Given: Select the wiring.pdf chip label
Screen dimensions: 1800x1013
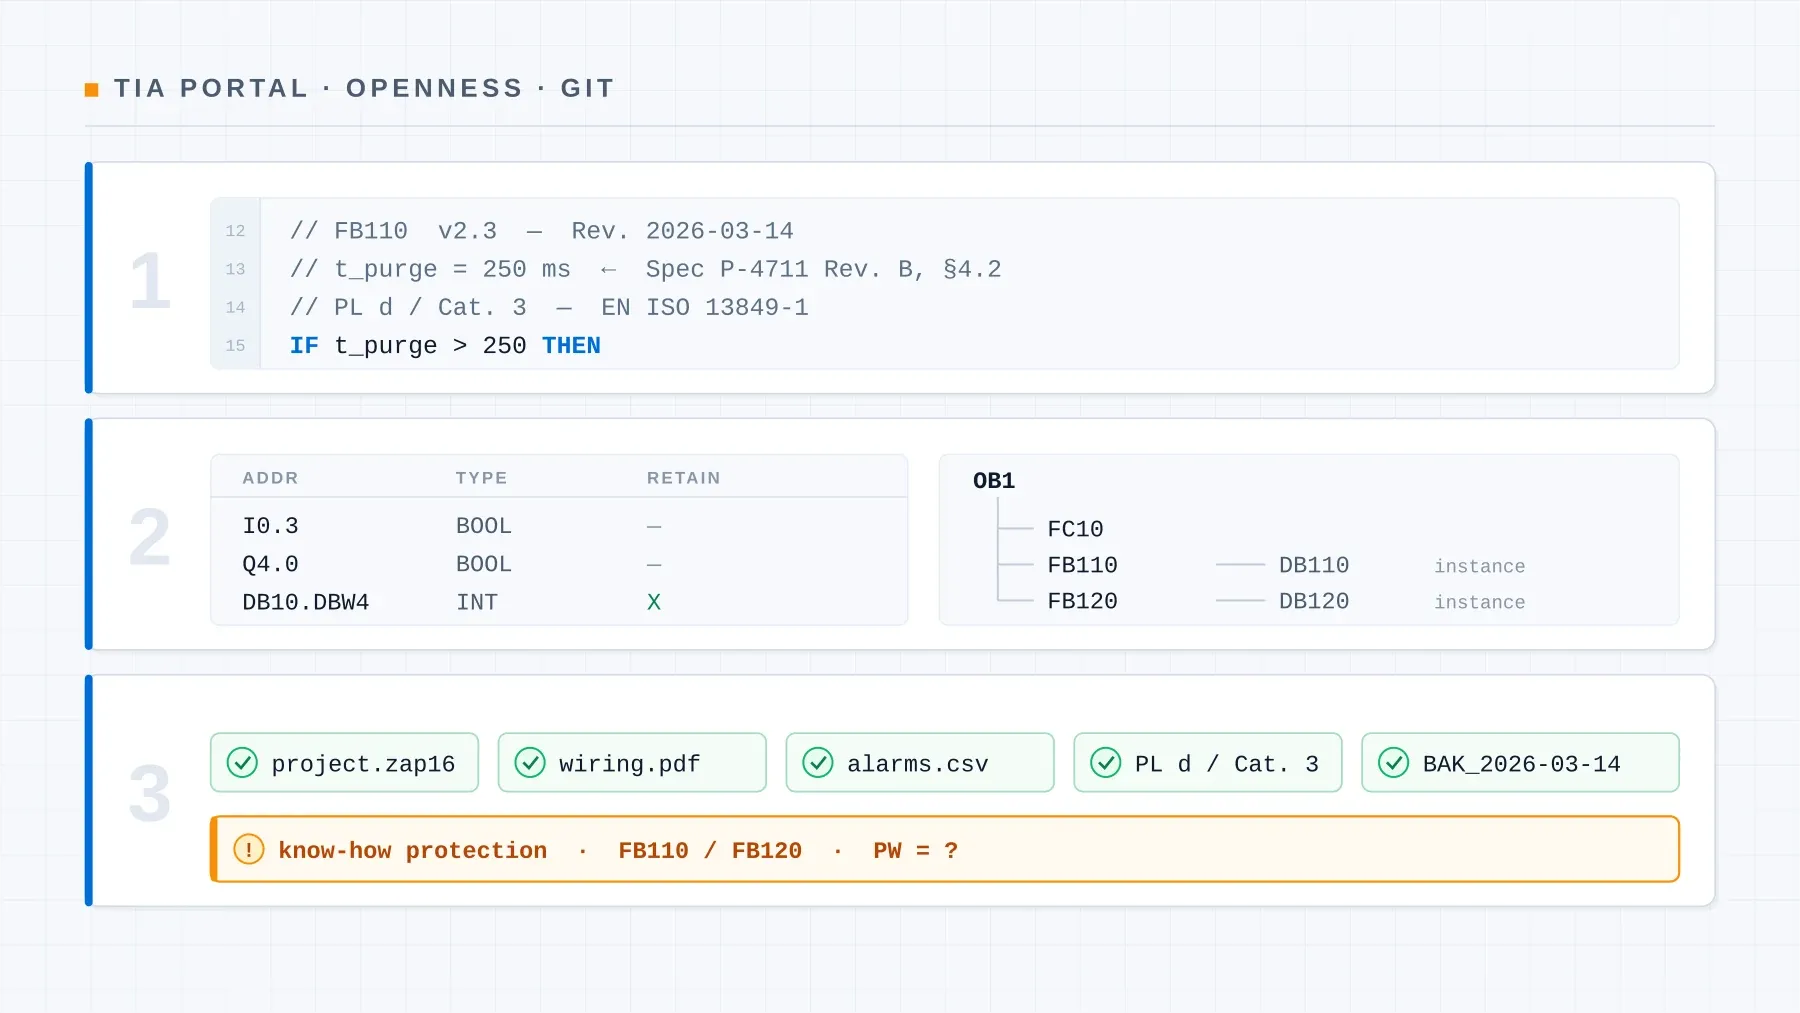Looking at the screenshot, I should coord(630,764).
